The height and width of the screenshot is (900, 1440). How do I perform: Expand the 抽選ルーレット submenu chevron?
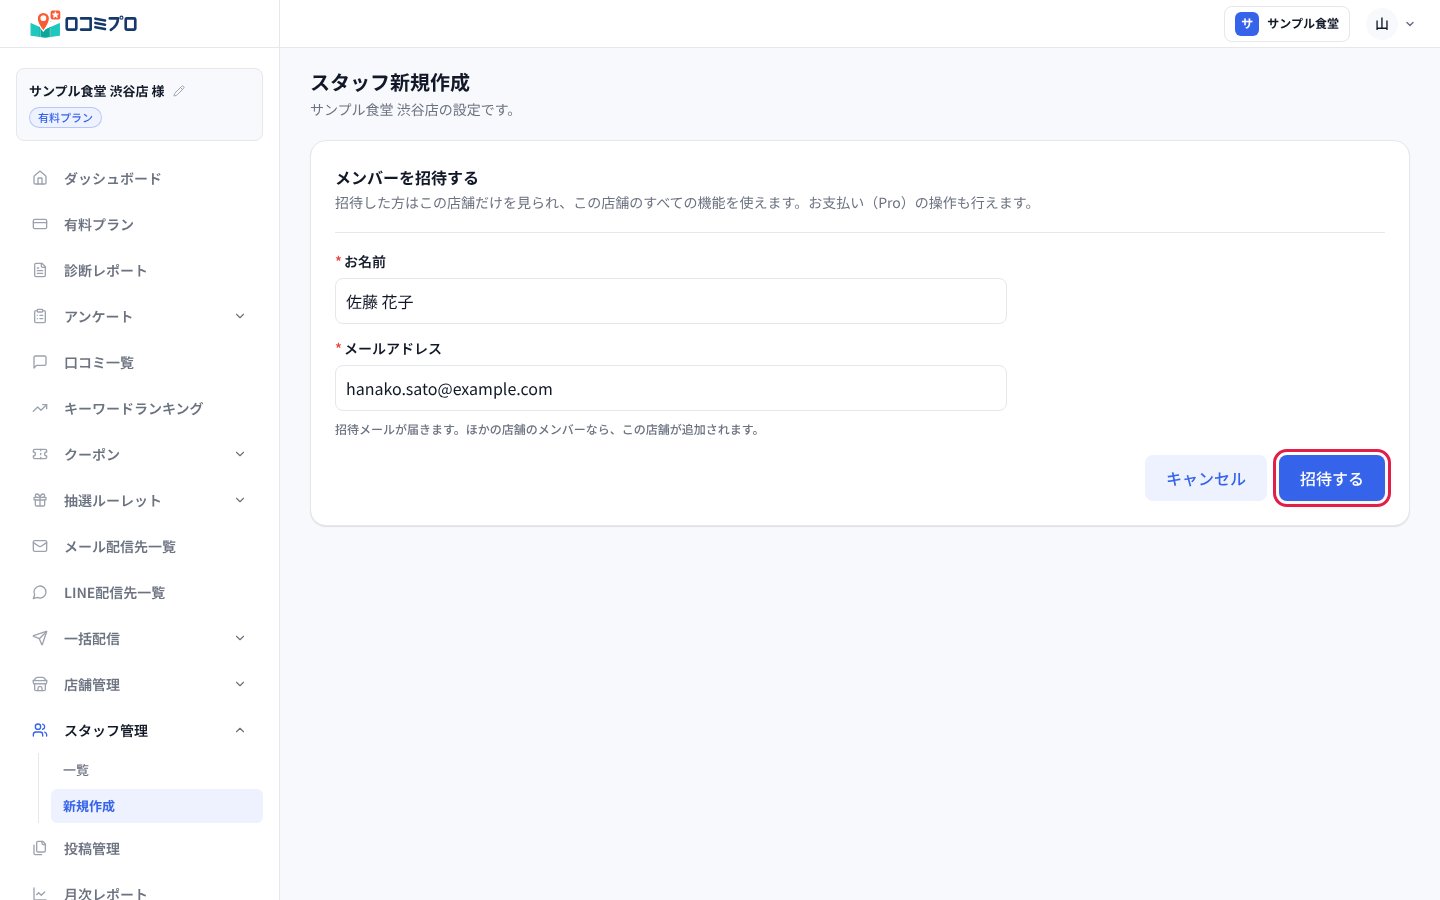240,500
